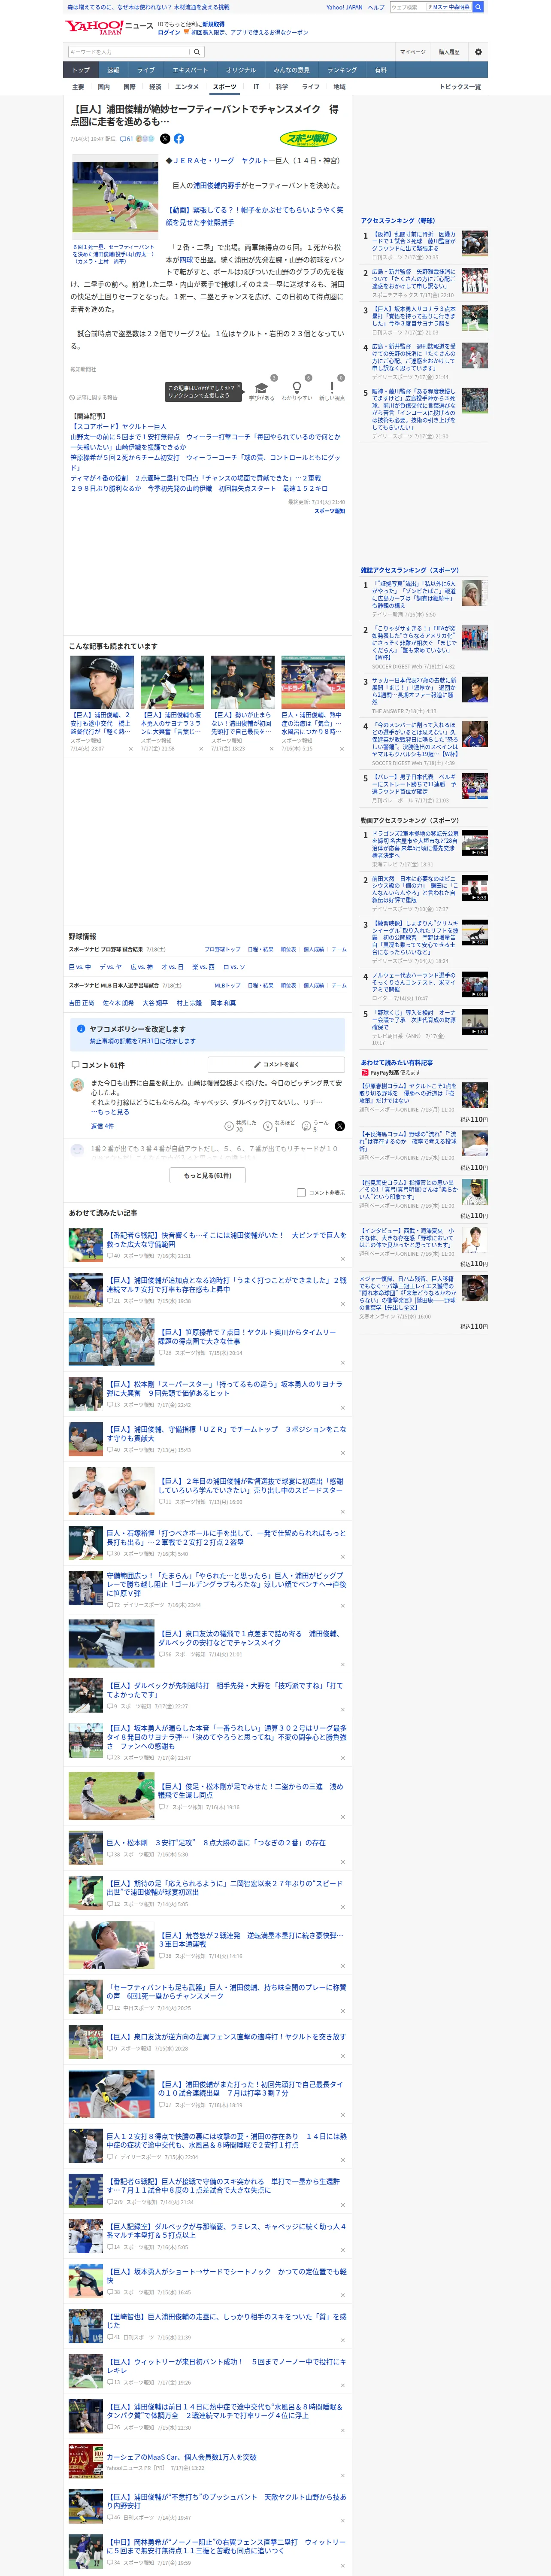Viewport: 551px width, 2576px height.
Task: Open the 順位表 link in プロ野球 row
Action: click(288, 949)
